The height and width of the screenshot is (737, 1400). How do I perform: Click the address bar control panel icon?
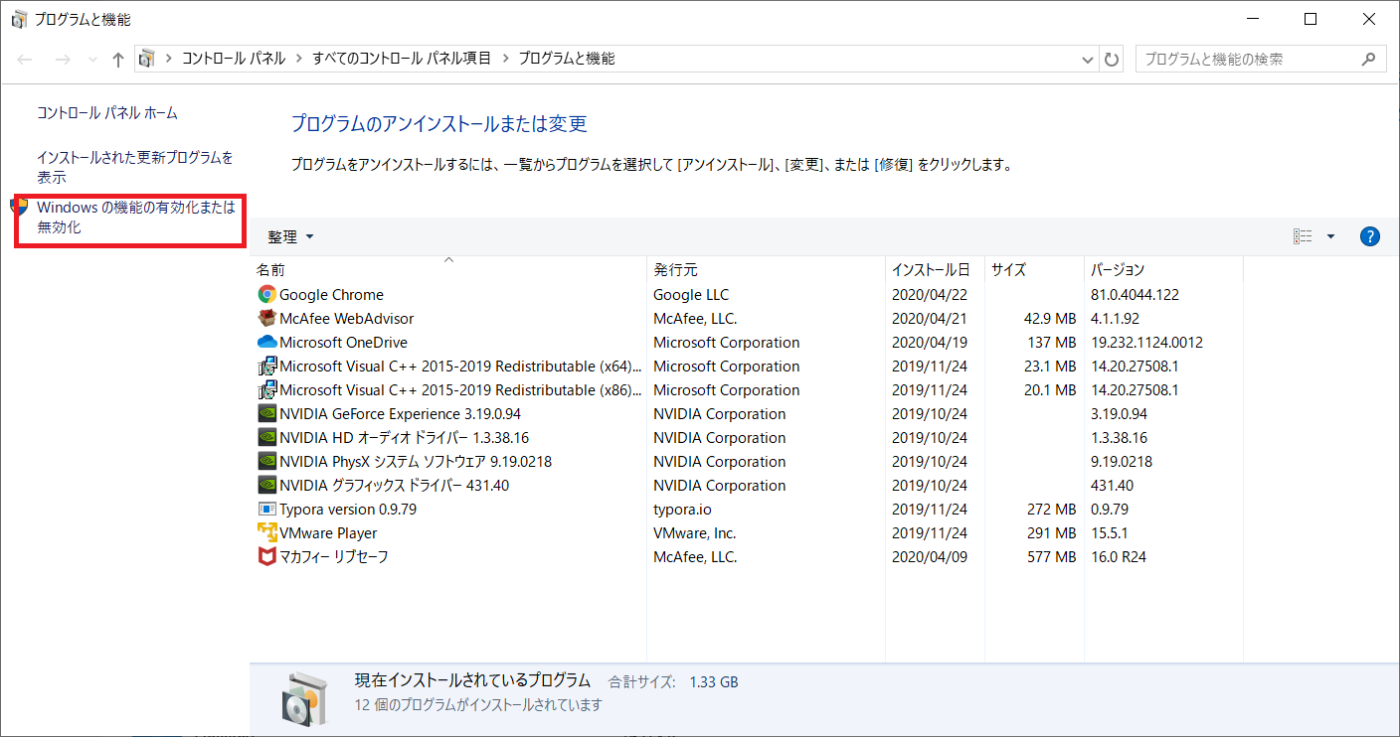tap(147, 59)
